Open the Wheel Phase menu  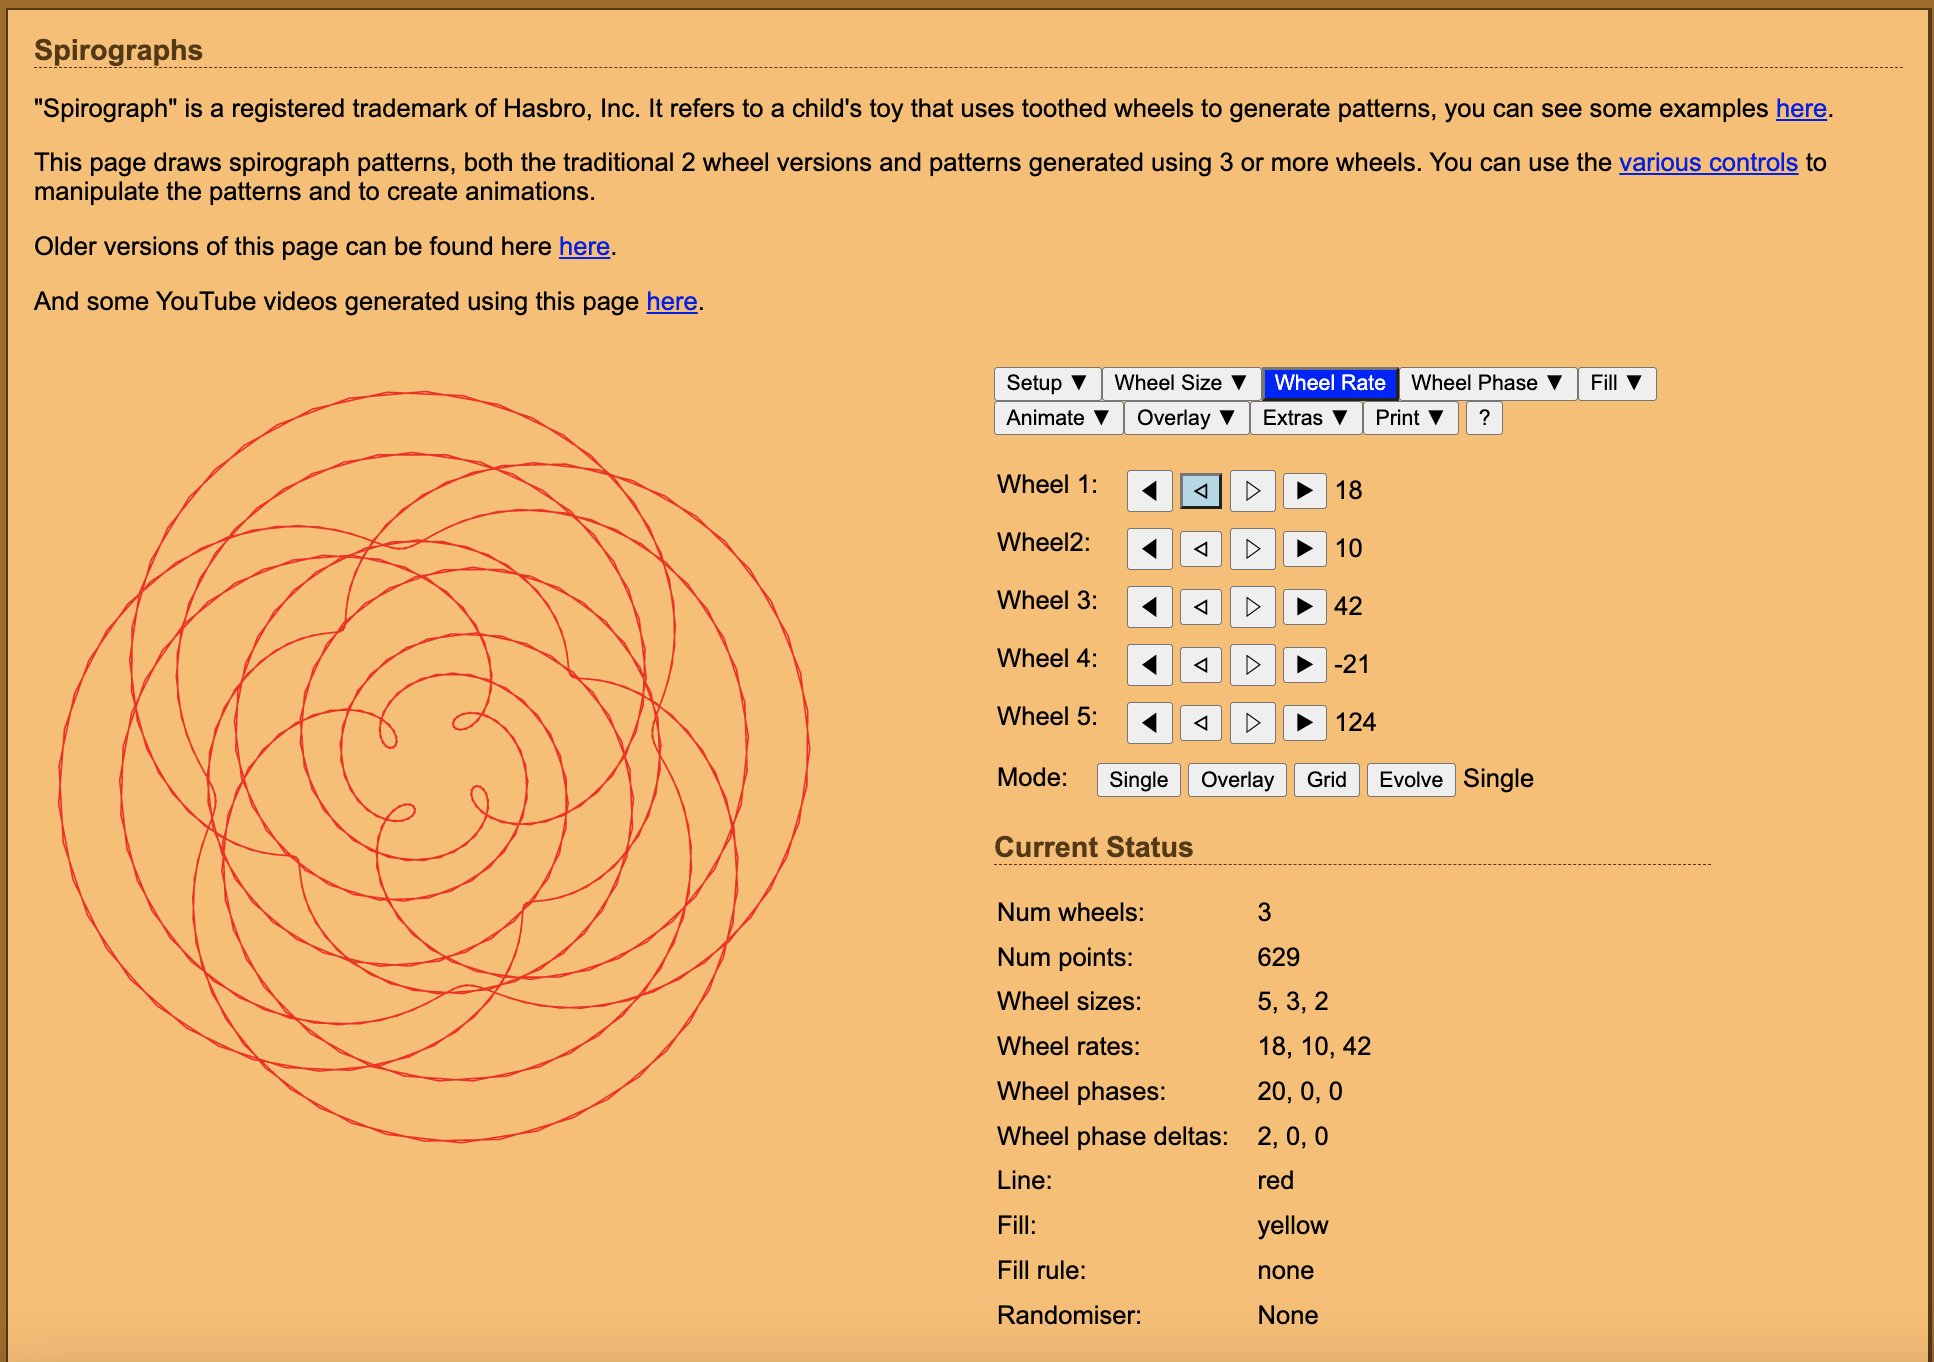coord(1486,384)
